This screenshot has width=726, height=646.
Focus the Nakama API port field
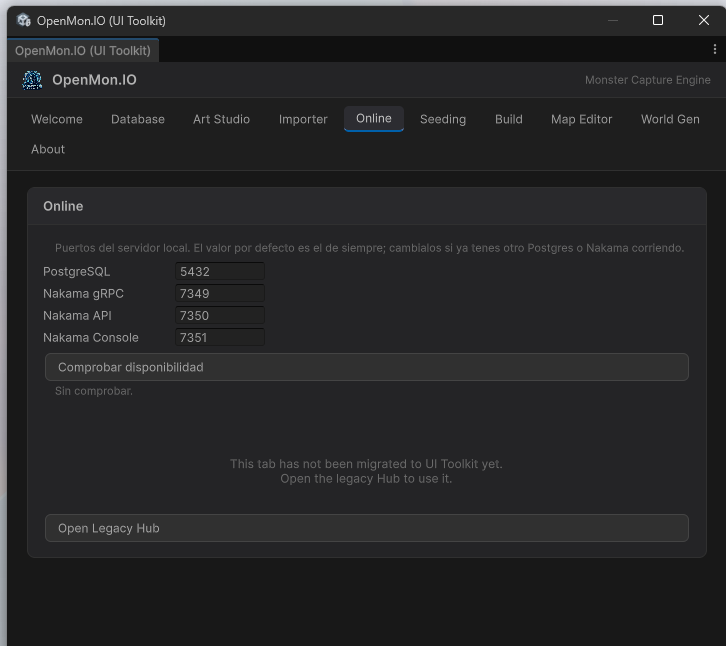pyautogui.click(x=220, y=315)
